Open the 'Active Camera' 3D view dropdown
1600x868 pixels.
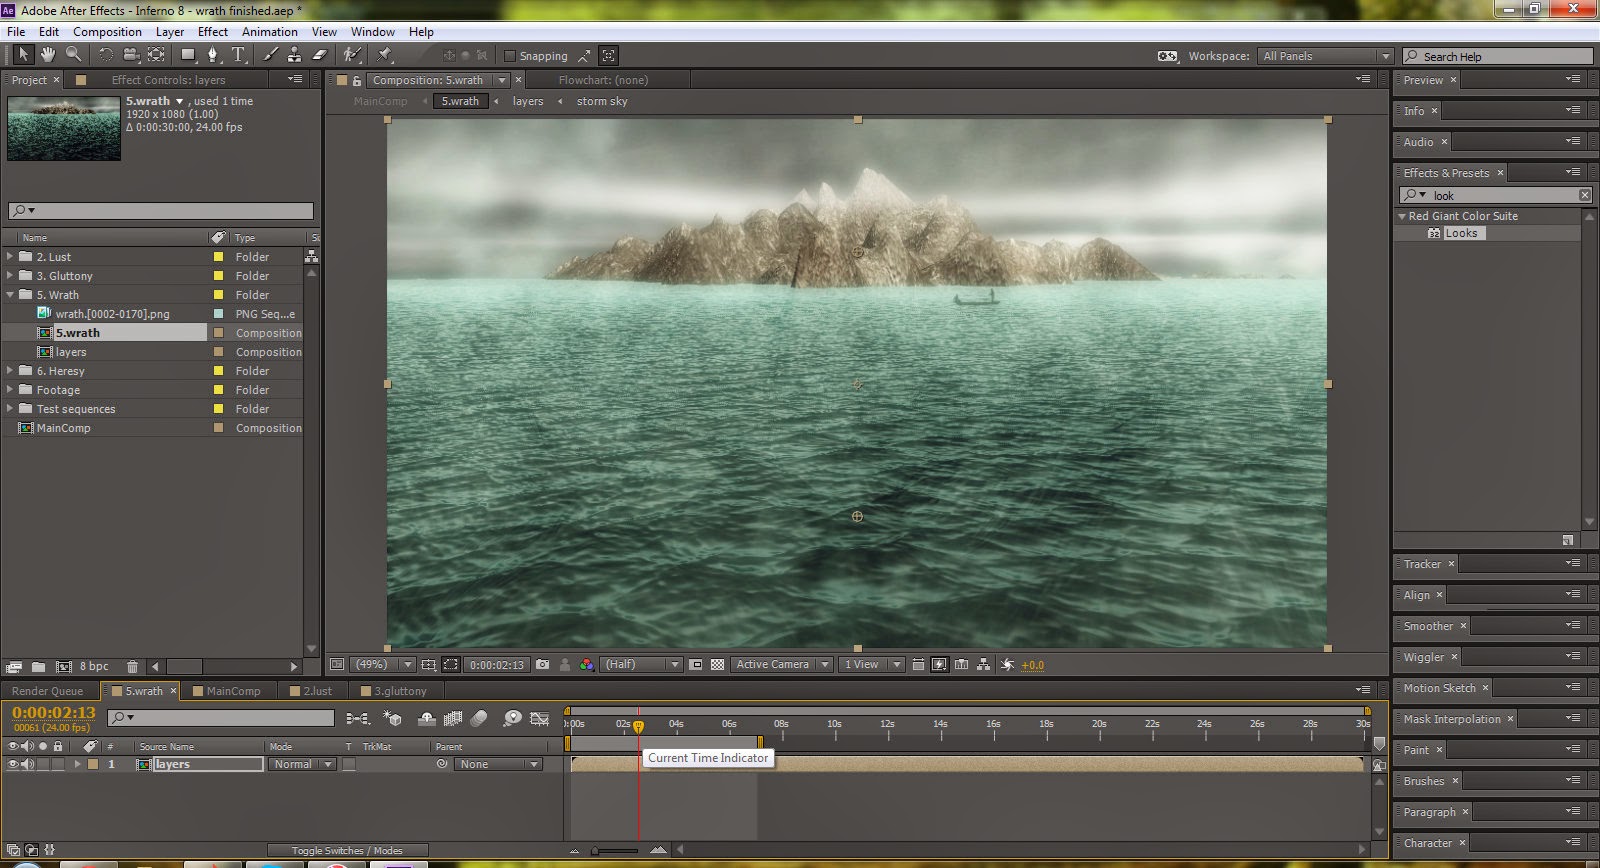pyautogui.click(x=781, y=664)
